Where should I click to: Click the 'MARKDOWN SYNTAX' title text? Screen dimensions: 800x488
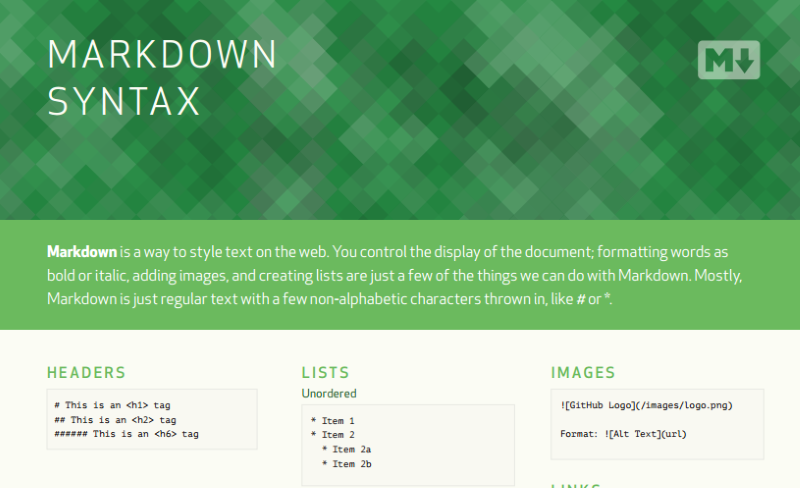click(162, 78)
